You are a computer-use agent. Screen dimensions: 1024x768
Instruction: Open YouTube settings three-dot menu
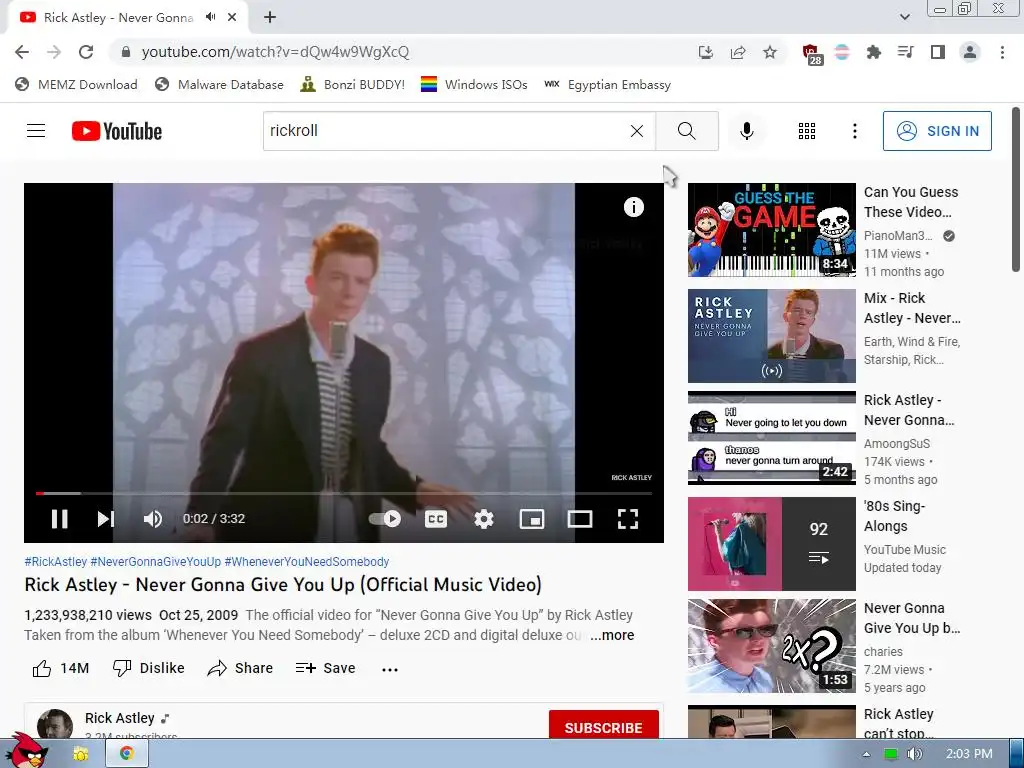(x=855, y=131)
